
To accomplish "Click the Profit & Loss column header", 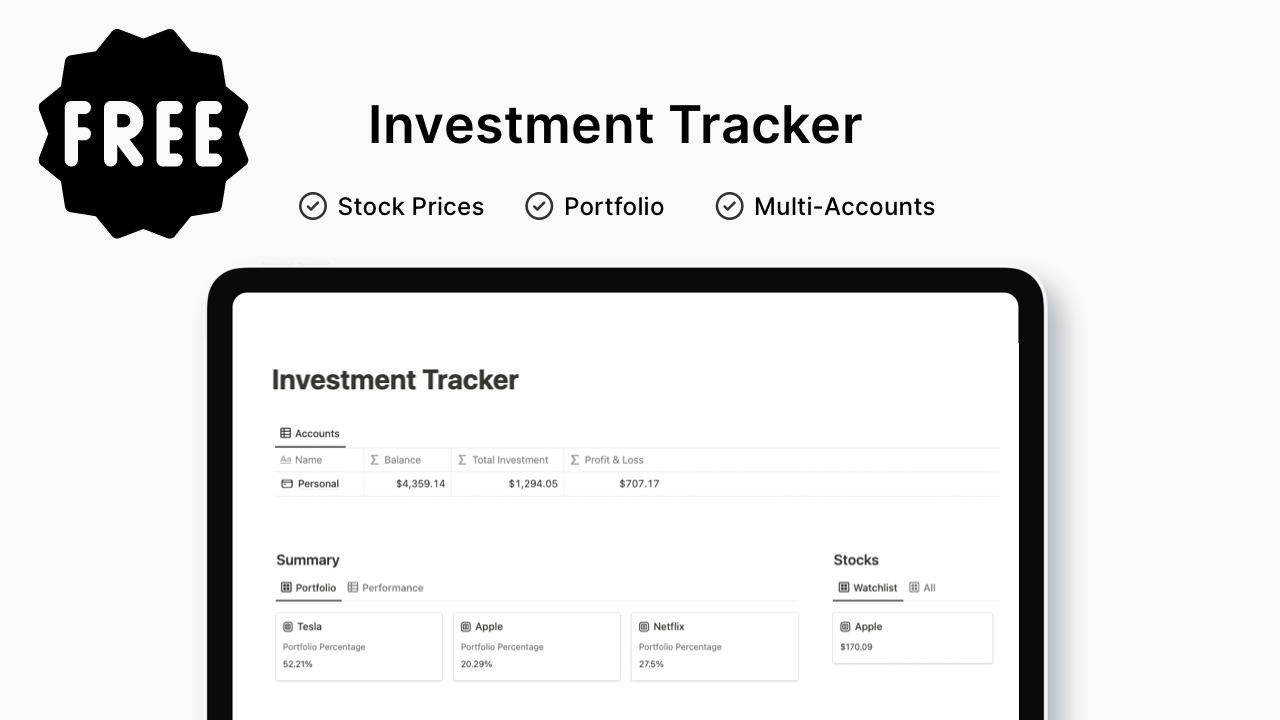I will tap(607, 460).
